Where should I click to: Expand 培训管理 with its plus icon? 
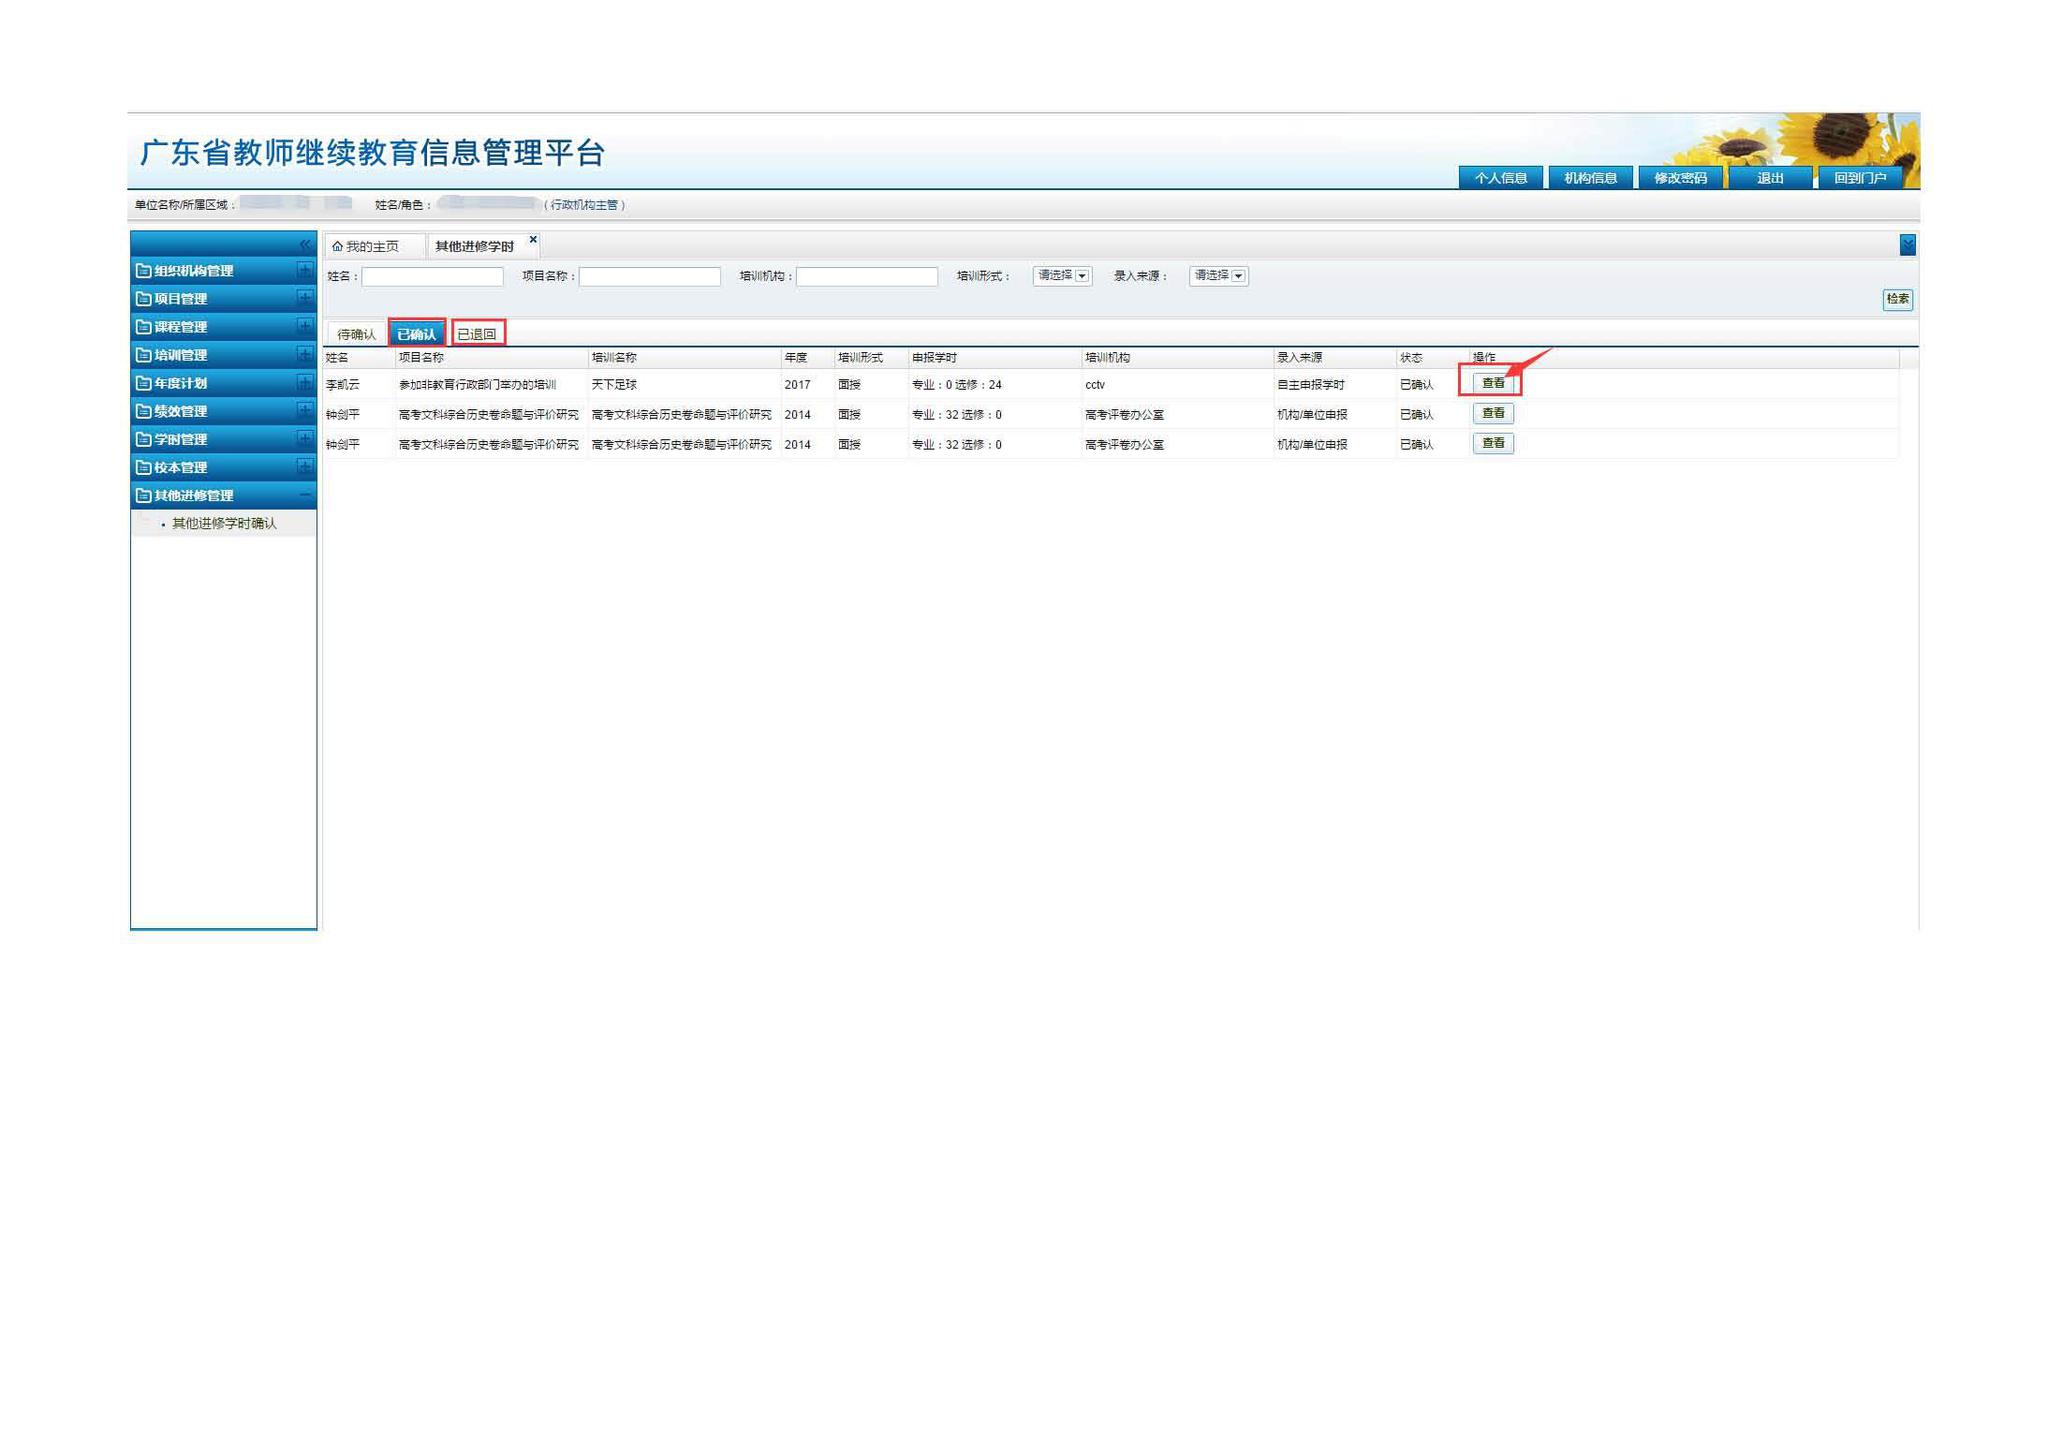[x=305, y=354]
